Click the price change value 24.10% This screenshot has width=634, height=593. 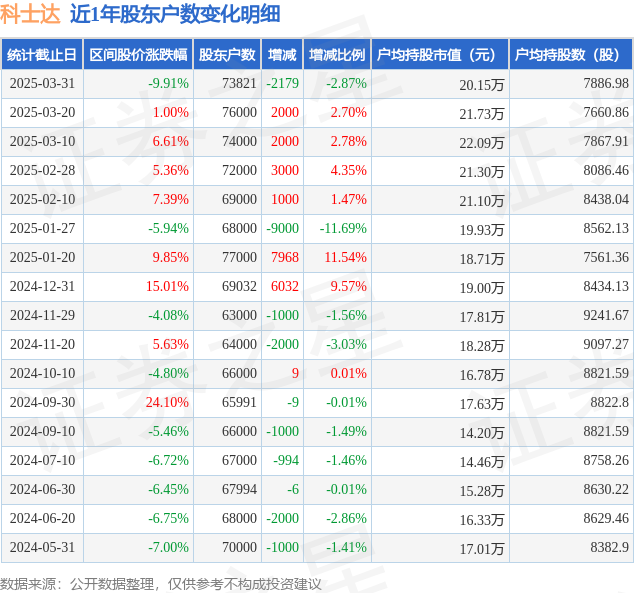click(x=167, y=402)
